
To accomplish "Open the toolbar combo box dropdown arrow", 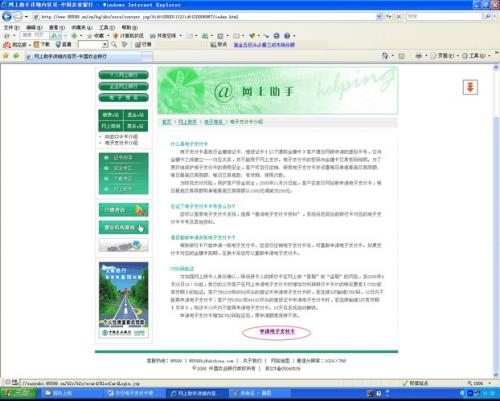I will coord(105,44).
